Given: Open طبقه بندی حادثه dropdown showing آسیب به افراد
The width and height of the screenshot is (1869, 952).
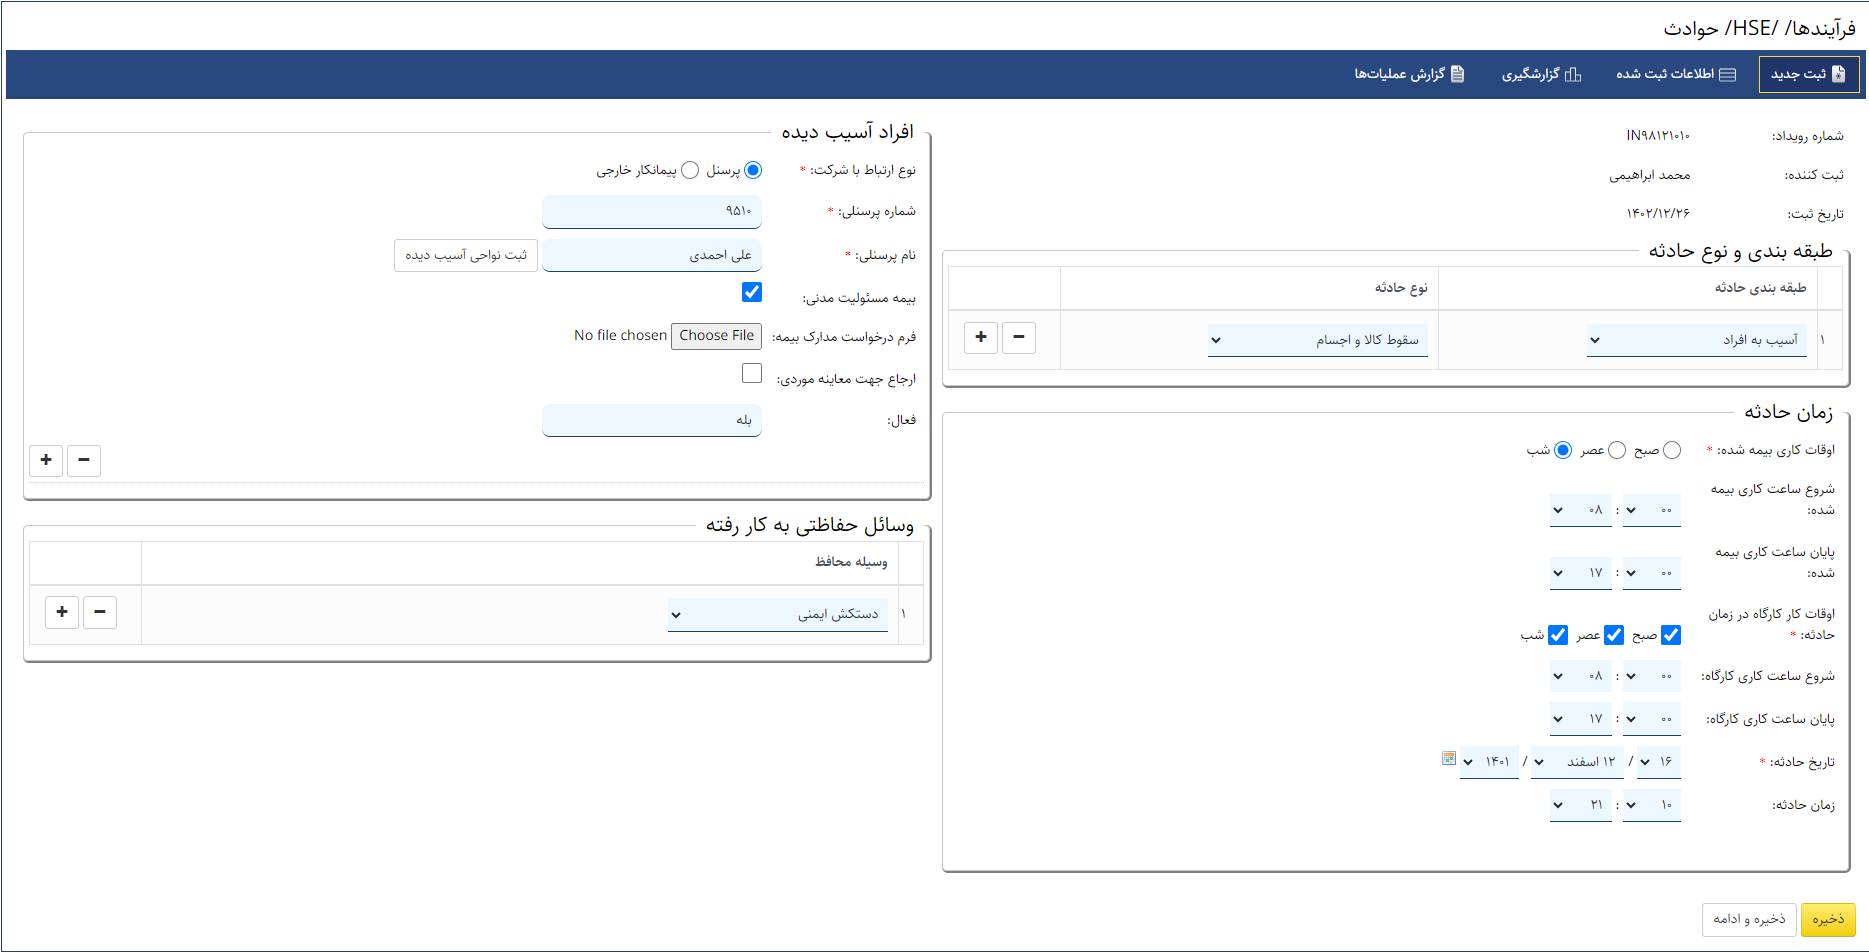Looking at the screenshot, I should coord(1697,340).
